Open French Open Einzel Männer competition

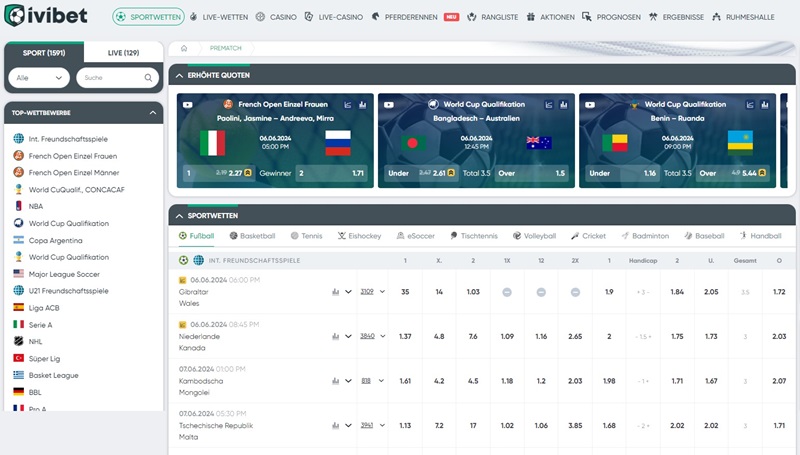point(73,173)
